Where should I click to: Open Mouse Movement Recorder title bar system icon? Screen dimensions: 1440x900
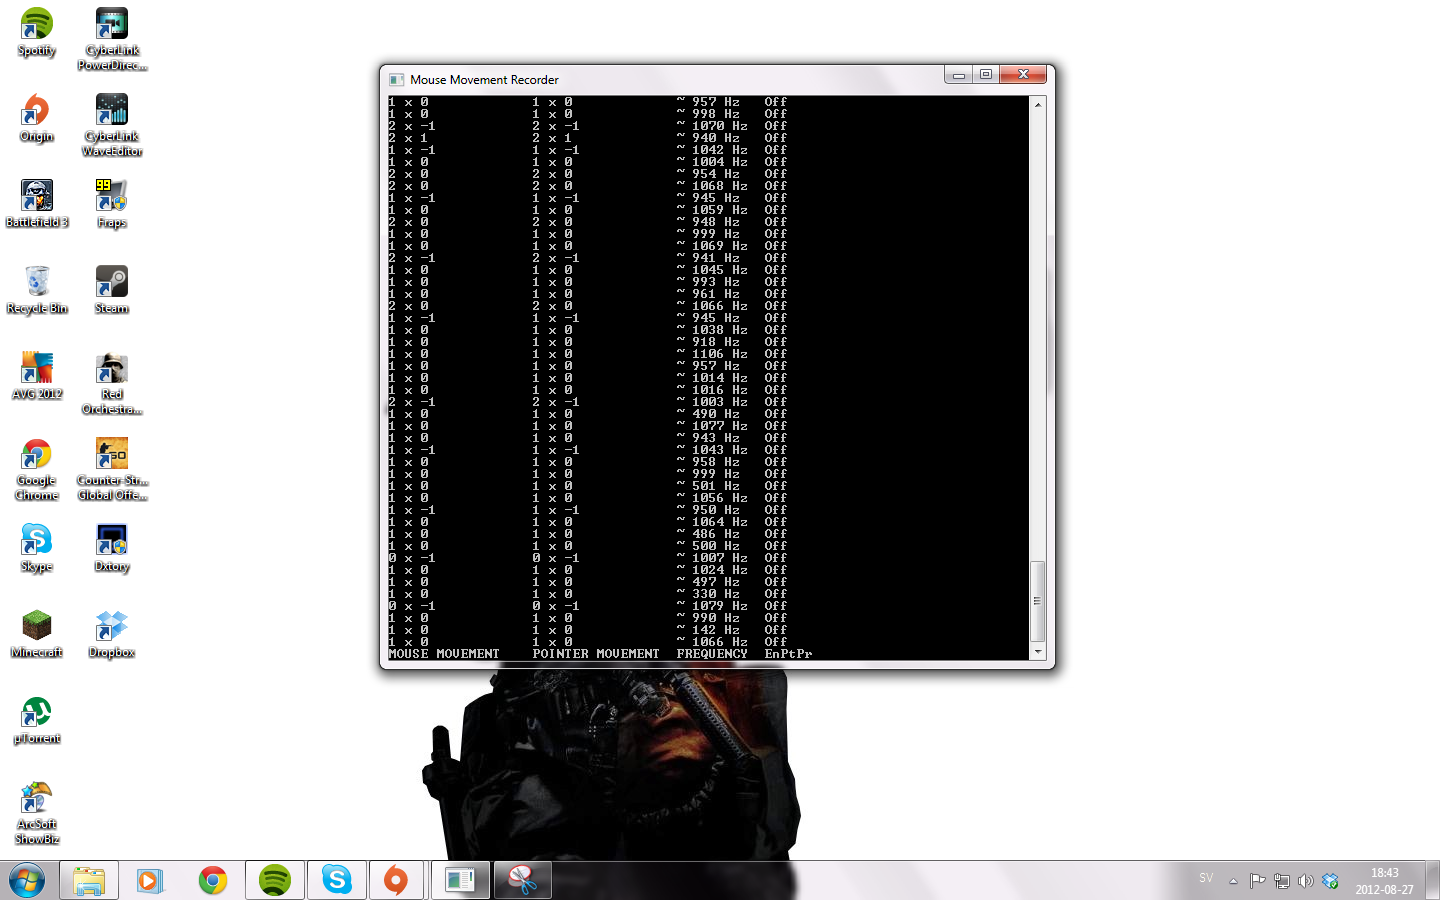[396, 80]
